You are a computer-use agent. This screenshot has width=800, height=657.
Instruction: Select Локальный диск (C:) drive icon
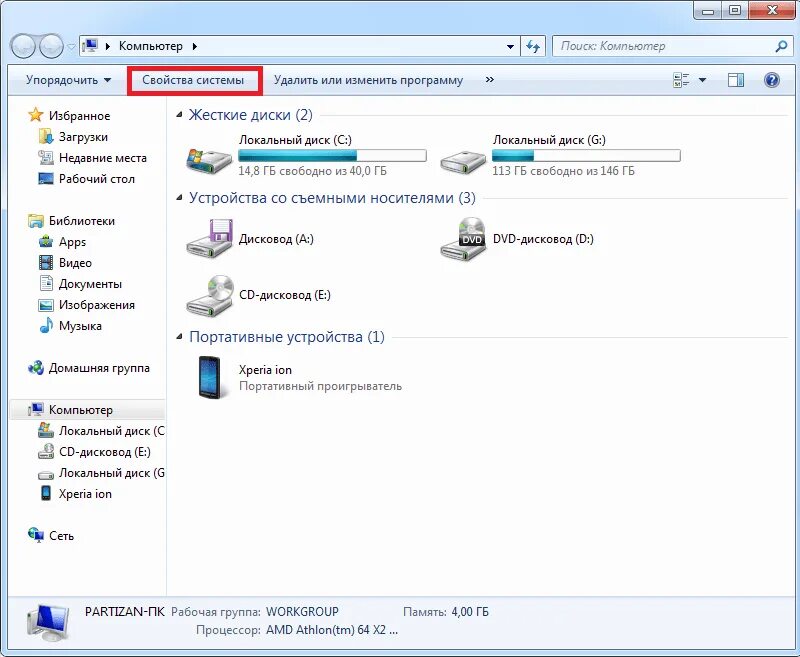click(209, 160)
